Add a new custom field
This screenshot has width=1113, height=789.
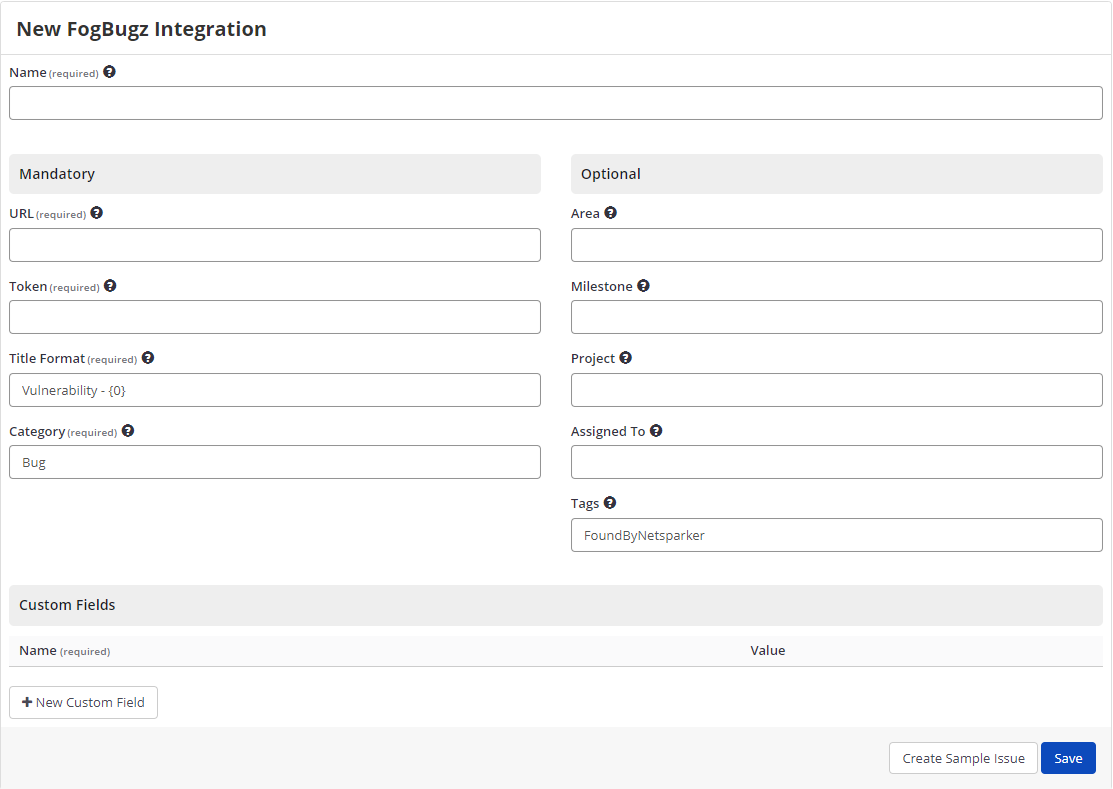(x=83, y=702)
